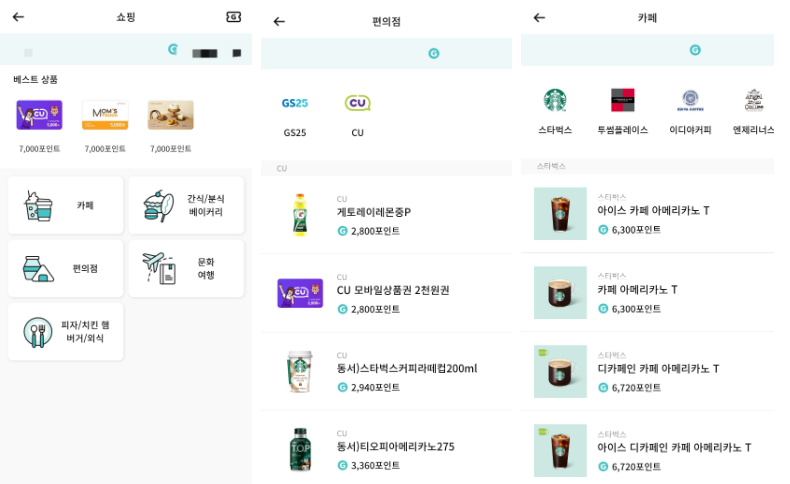Open CU 모바일상품권 2천원권 item
The image size is (790, 484).
[386, 293]
